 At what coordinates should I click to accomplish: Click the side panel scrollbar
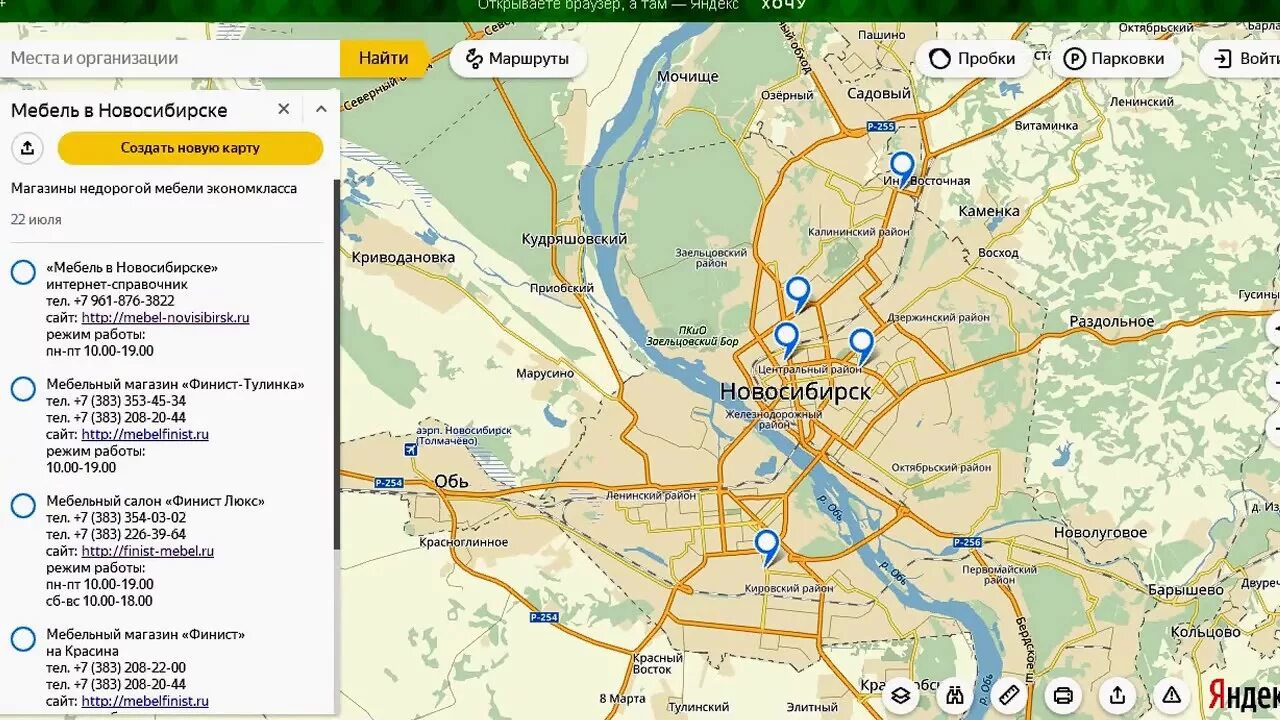coord(336,365)
